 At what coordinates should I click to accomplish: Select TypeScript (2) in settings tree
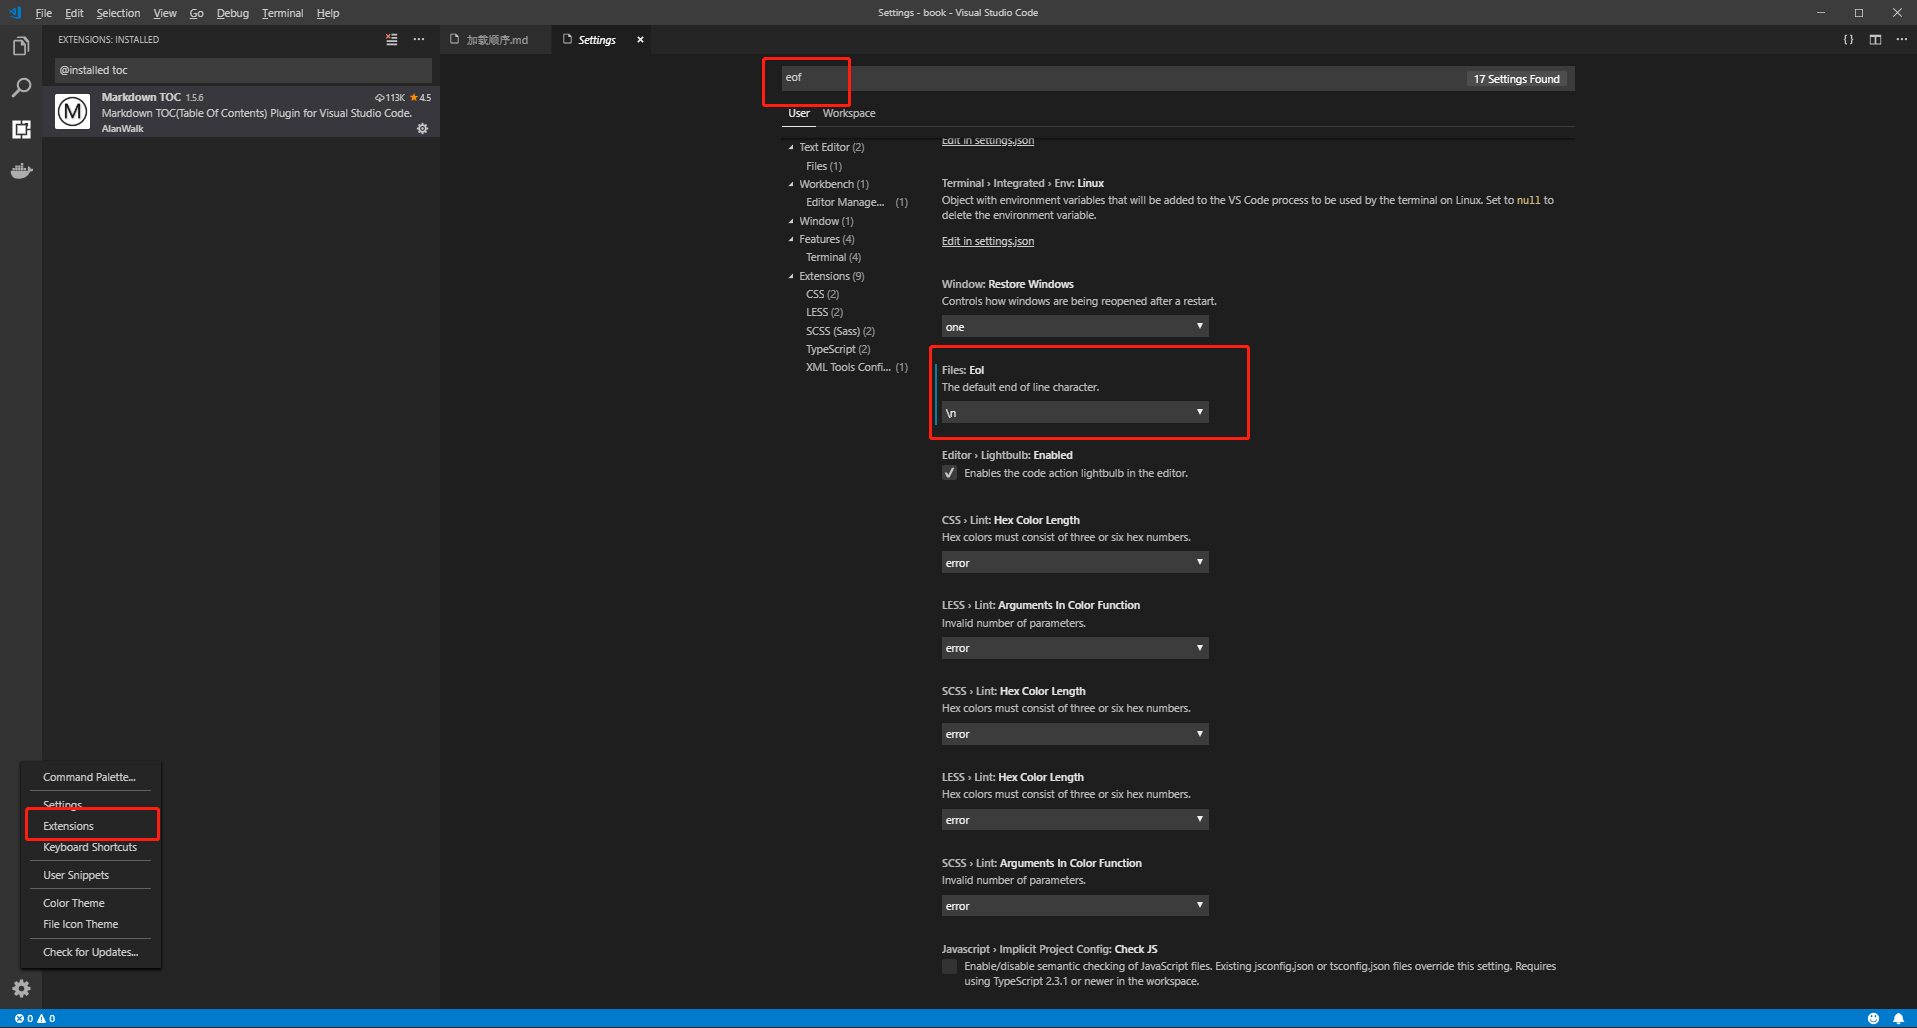point(838,349)
